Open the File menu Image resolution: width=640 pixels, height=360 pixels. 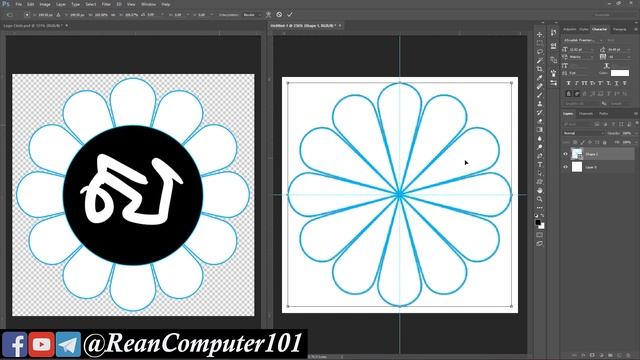pyautogui.click(x=18, y=4)
